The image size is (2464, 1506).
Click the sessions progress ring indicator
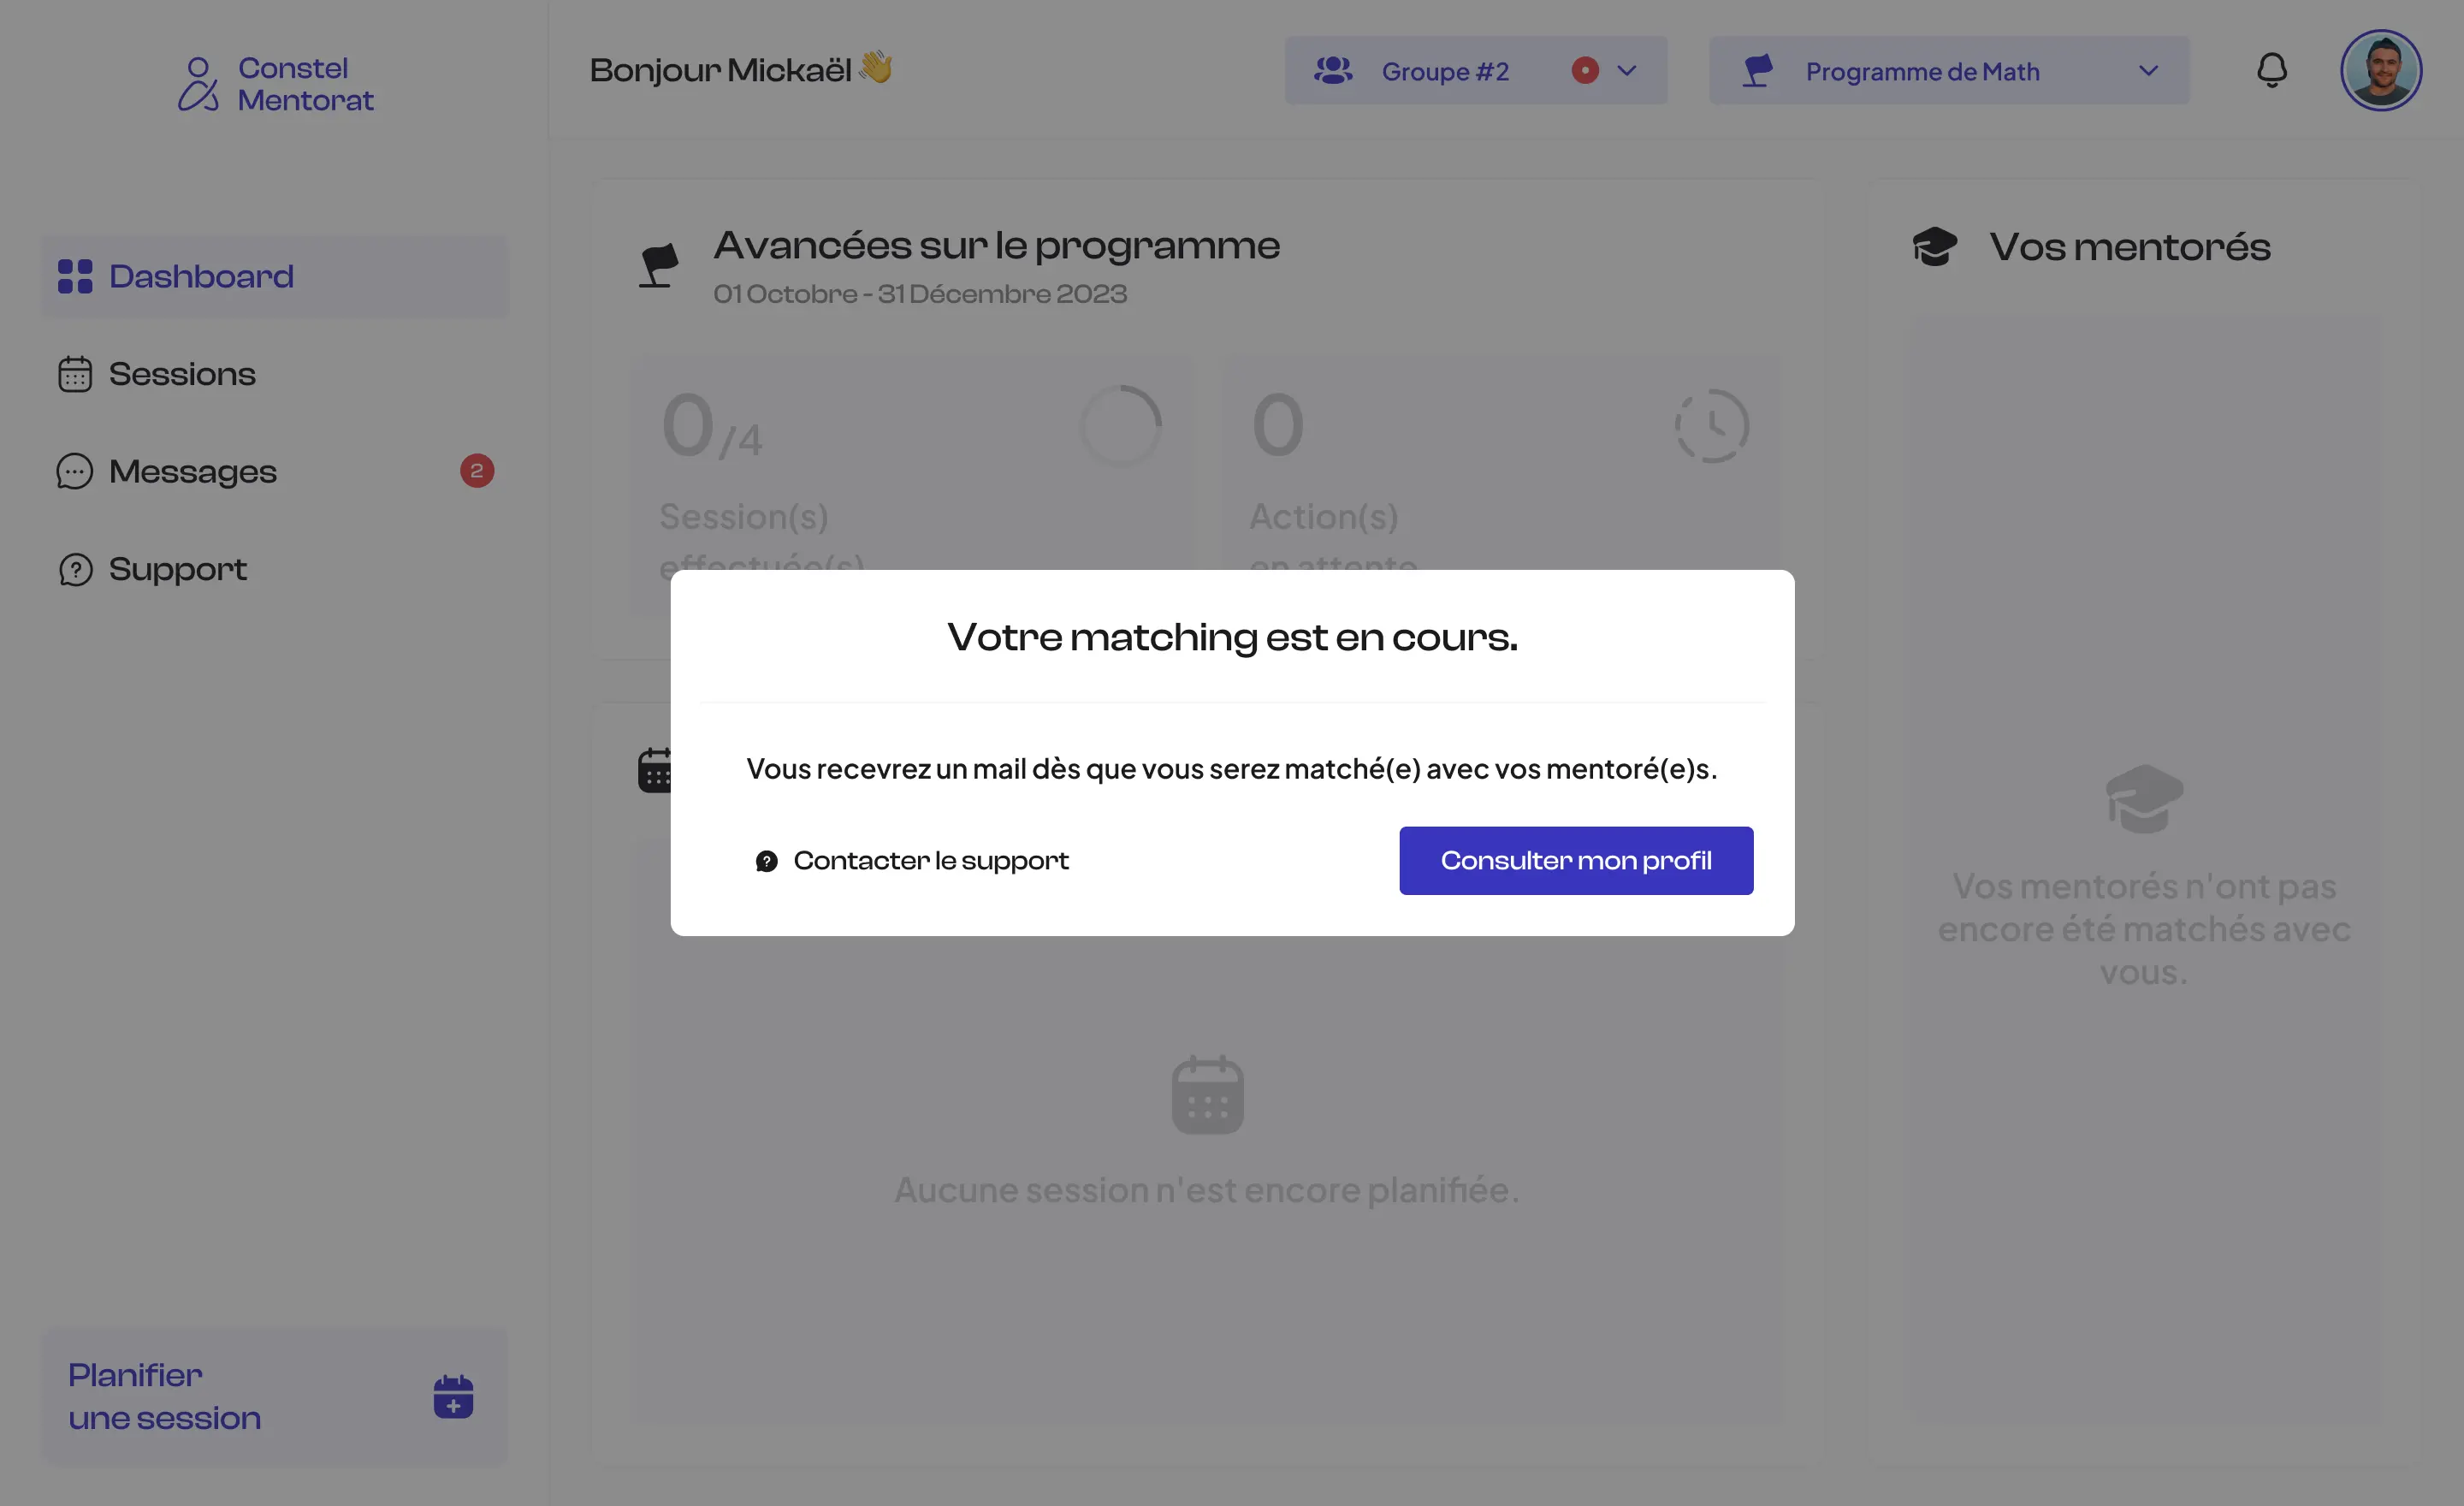click(1121, 426)
